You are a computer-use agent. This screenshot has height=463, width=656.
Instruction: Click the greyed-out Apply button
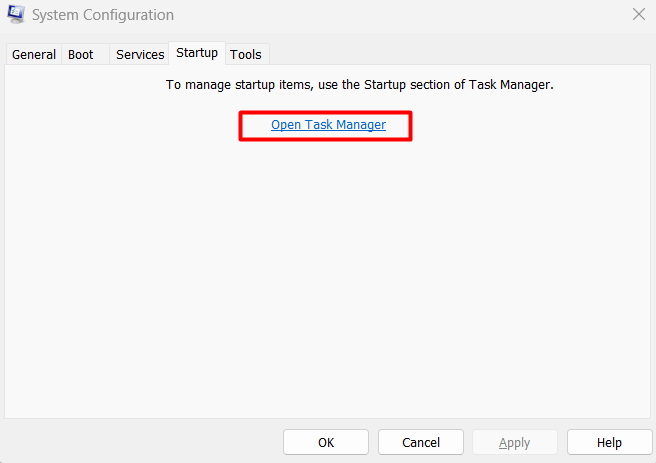[x=514, y=442]
